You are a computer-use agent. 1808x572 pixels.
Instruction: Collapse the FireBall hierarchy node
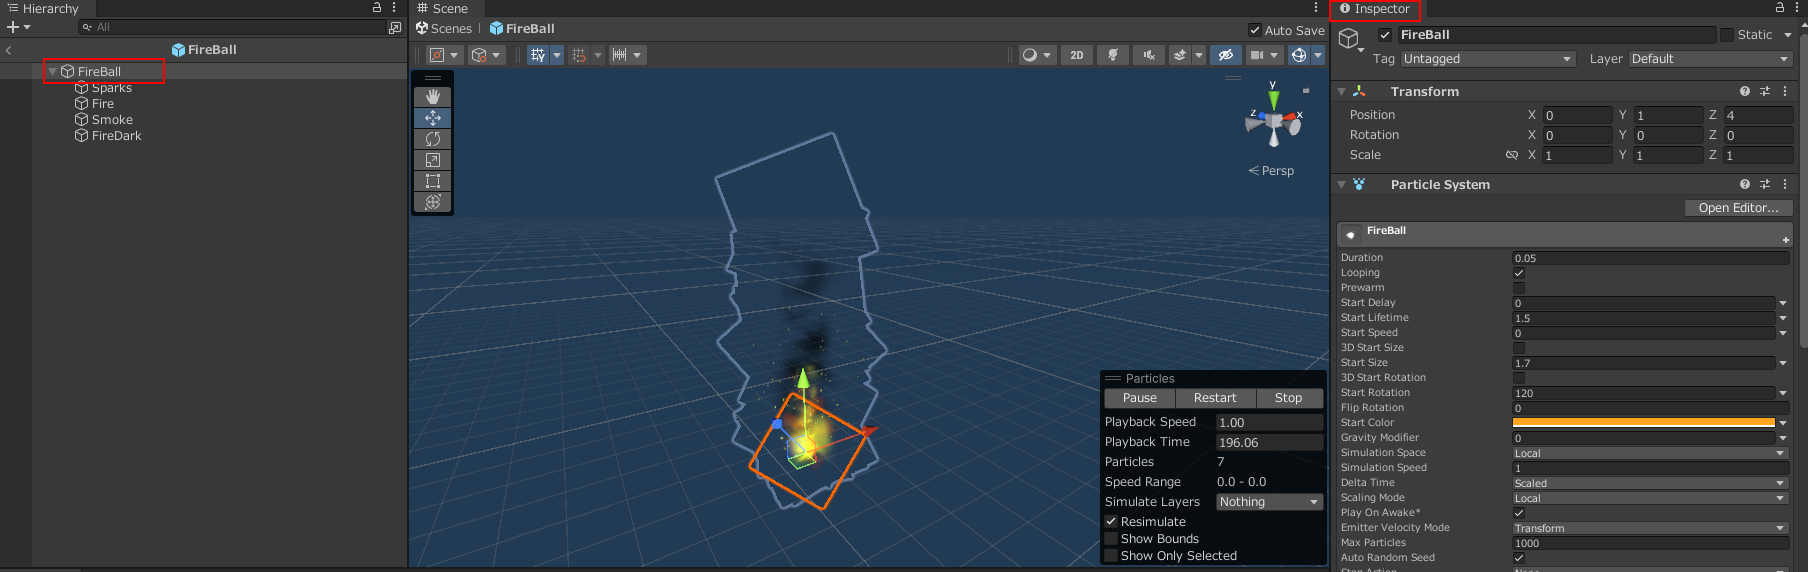[x=53, y=72]
